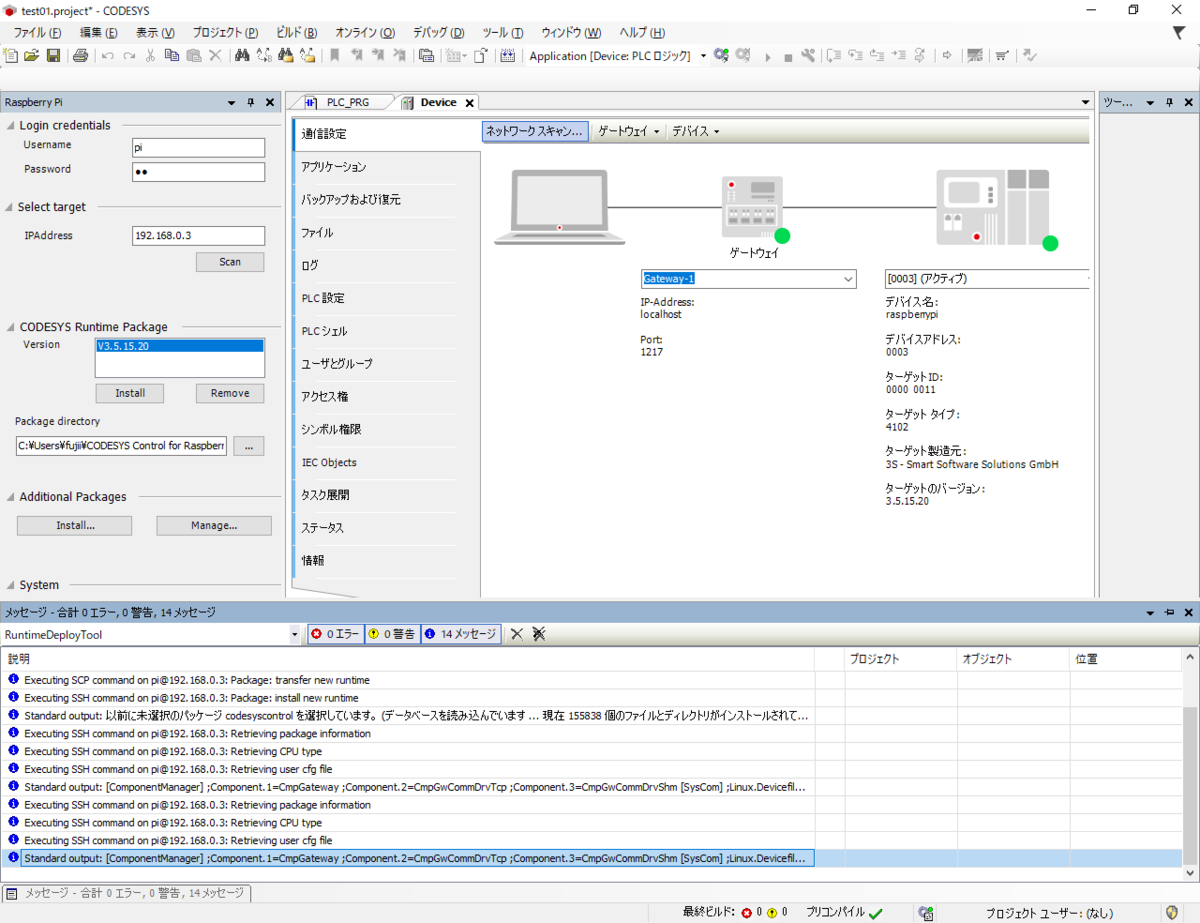
Task: Click the Remove button
Action: coord(230,393)
